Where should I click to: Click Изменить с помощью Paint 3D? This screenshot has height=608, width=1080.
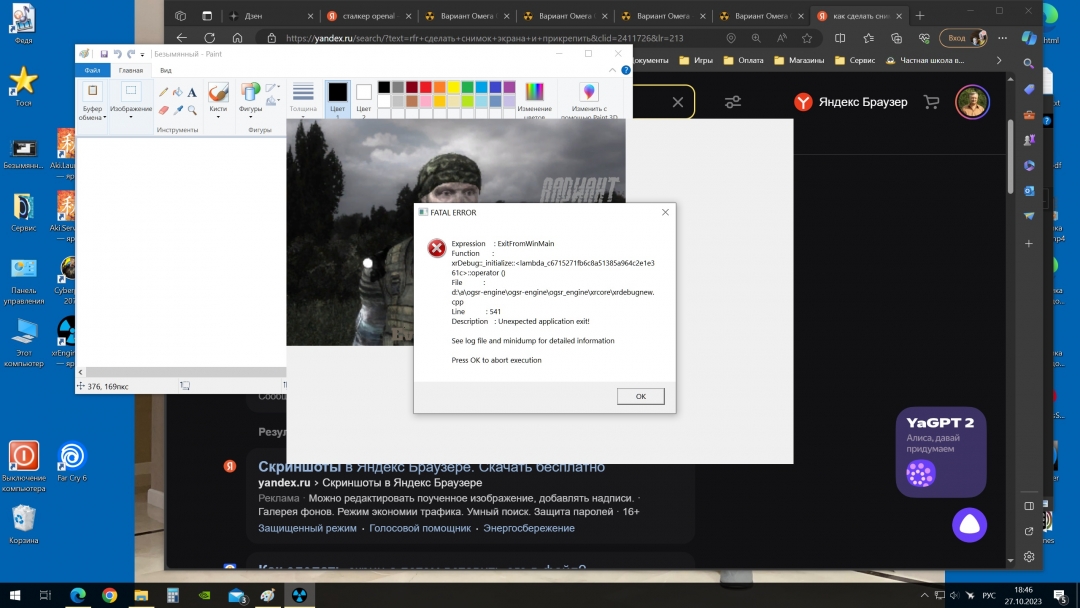coord(589,99)
